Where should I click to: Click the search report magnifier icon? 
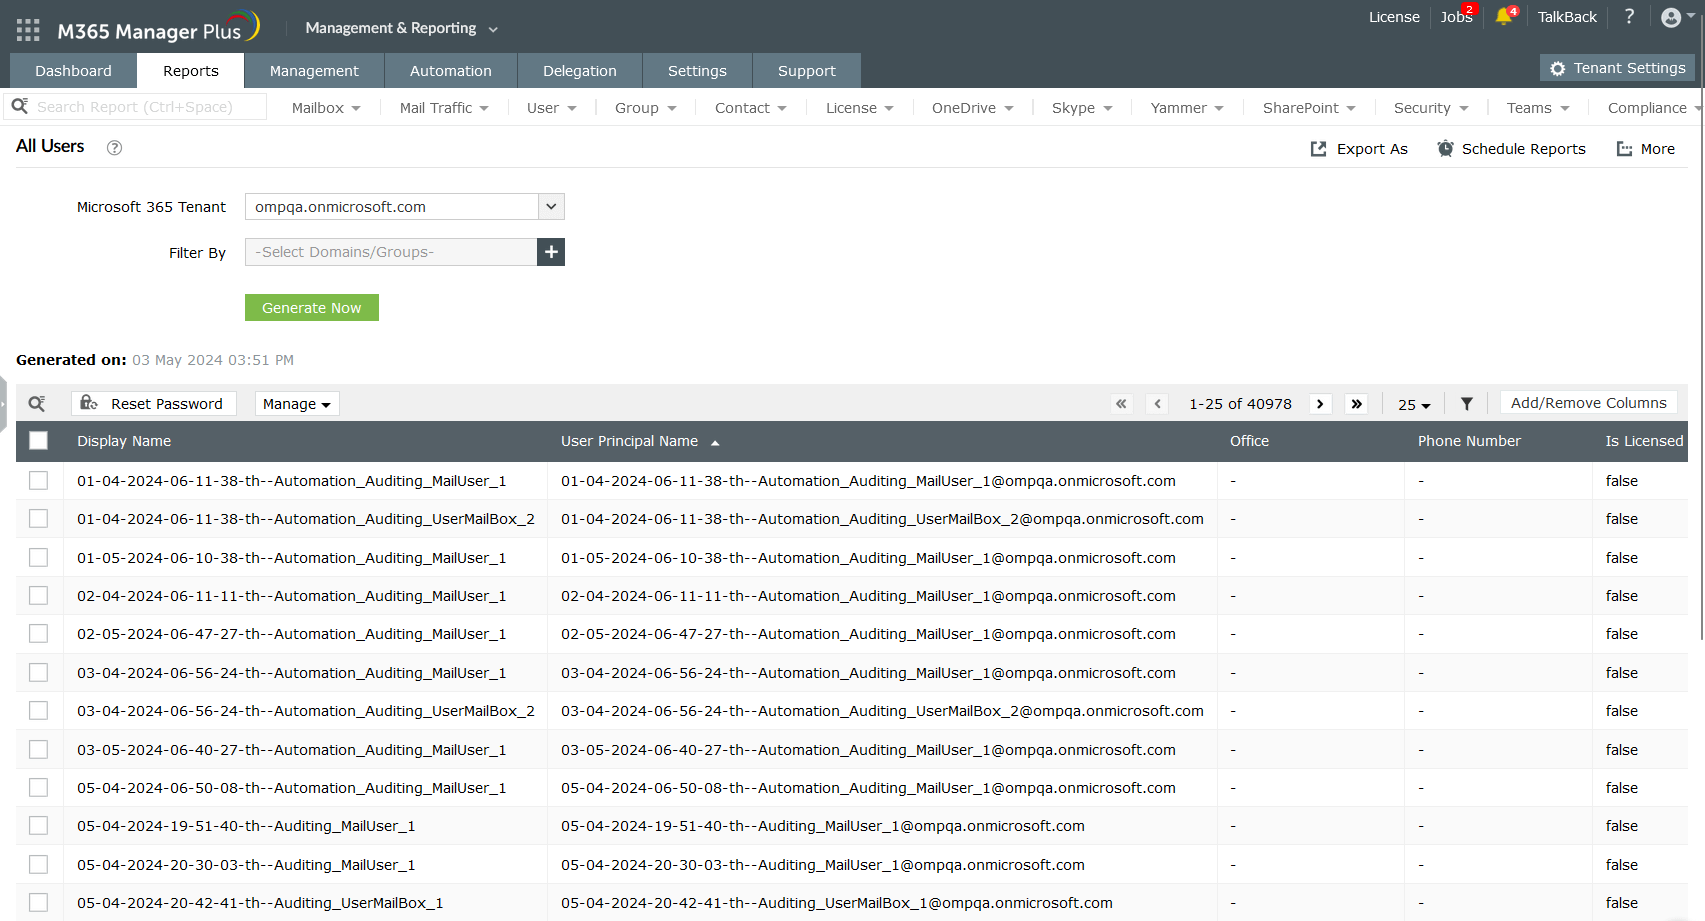[x=20, y=106]
